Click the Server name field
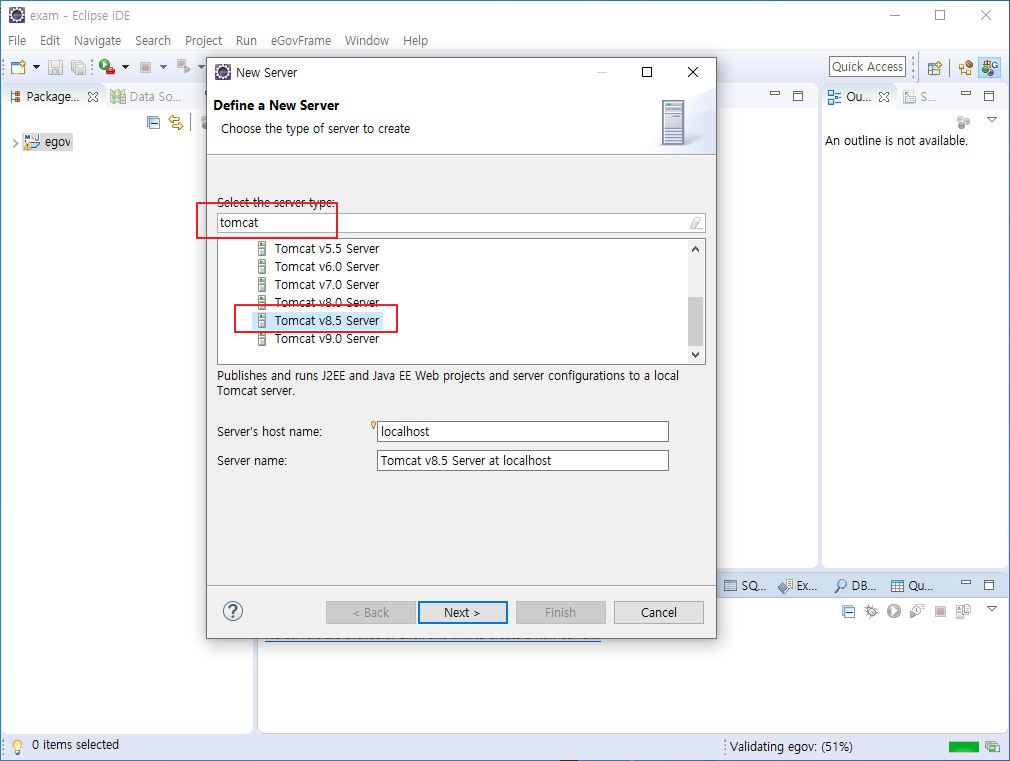 [522, 461]
